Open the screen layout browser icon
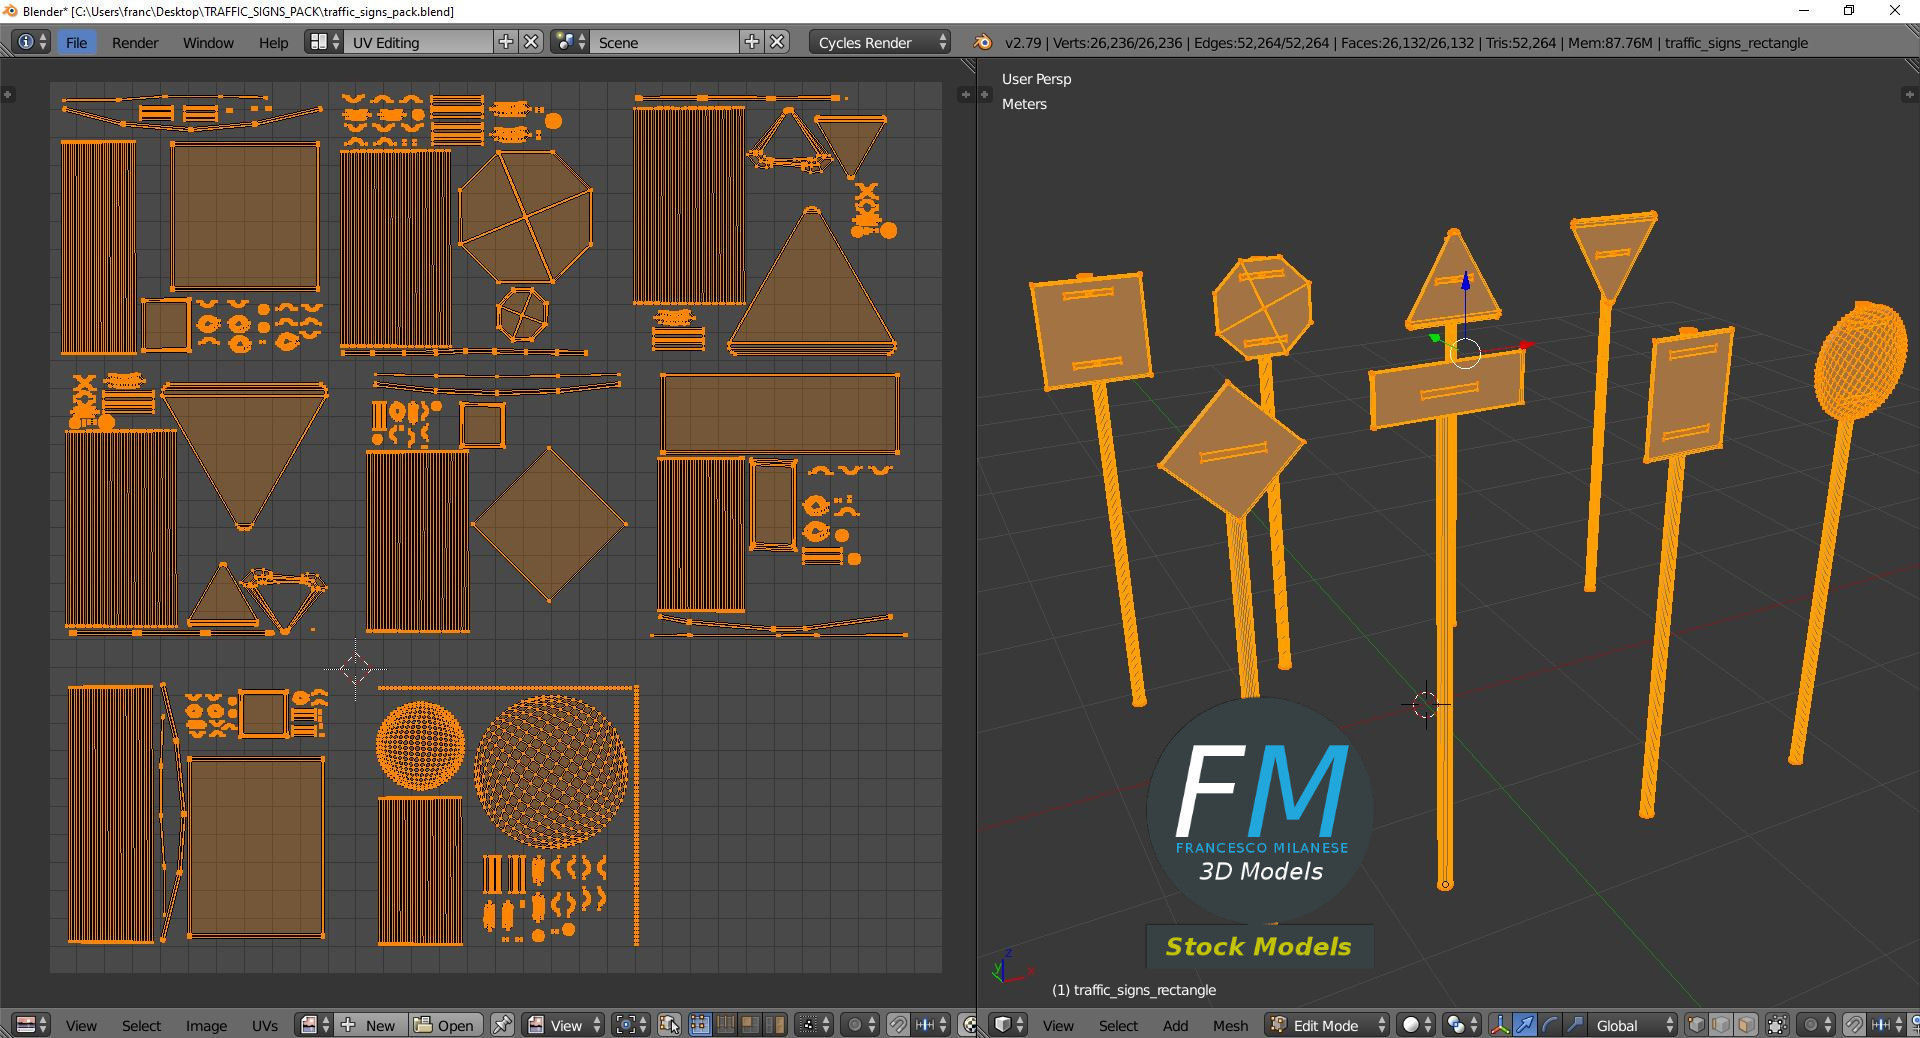 click(x=324, y=42)
